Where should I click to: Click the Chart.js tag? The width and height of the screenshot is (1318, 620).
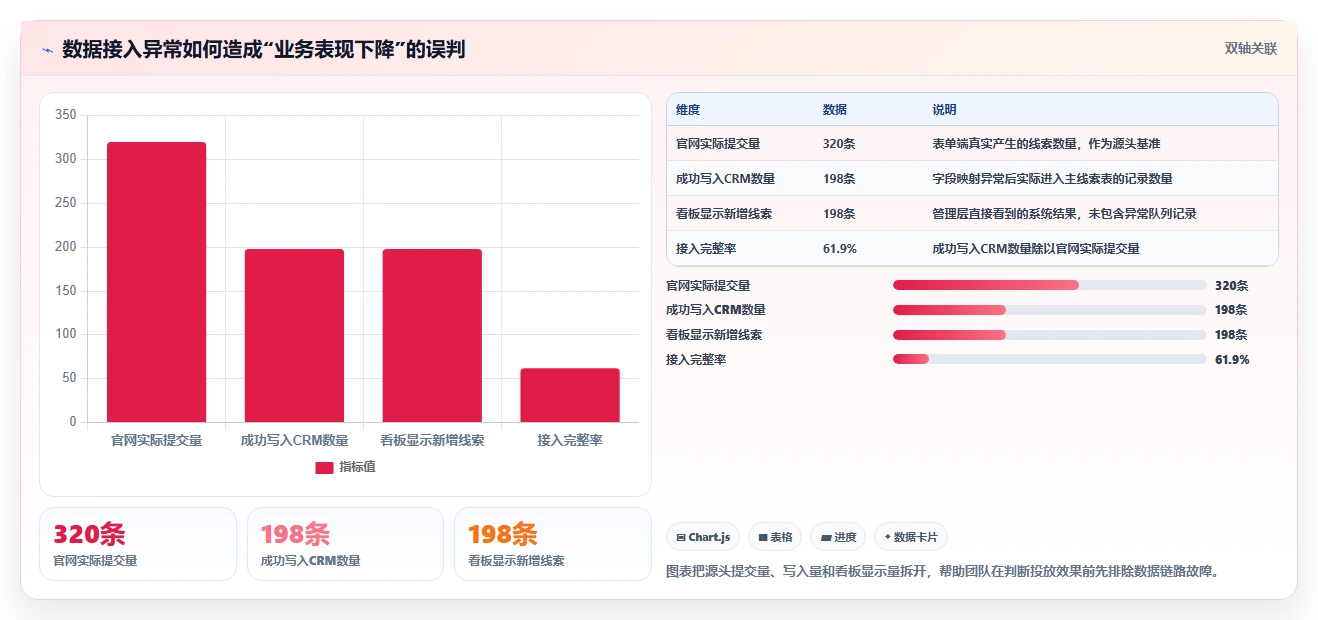click(x=703, y=537)
